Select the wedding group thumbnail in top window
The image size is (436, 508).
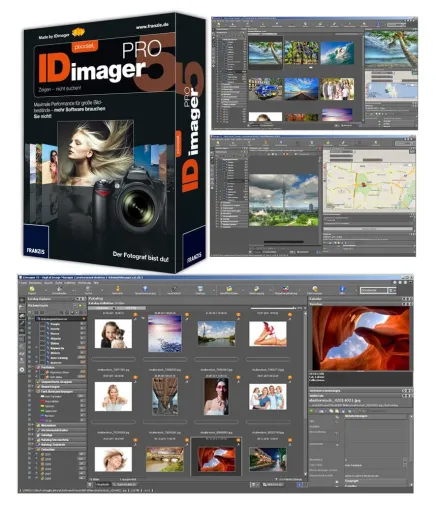coord(337,89)
